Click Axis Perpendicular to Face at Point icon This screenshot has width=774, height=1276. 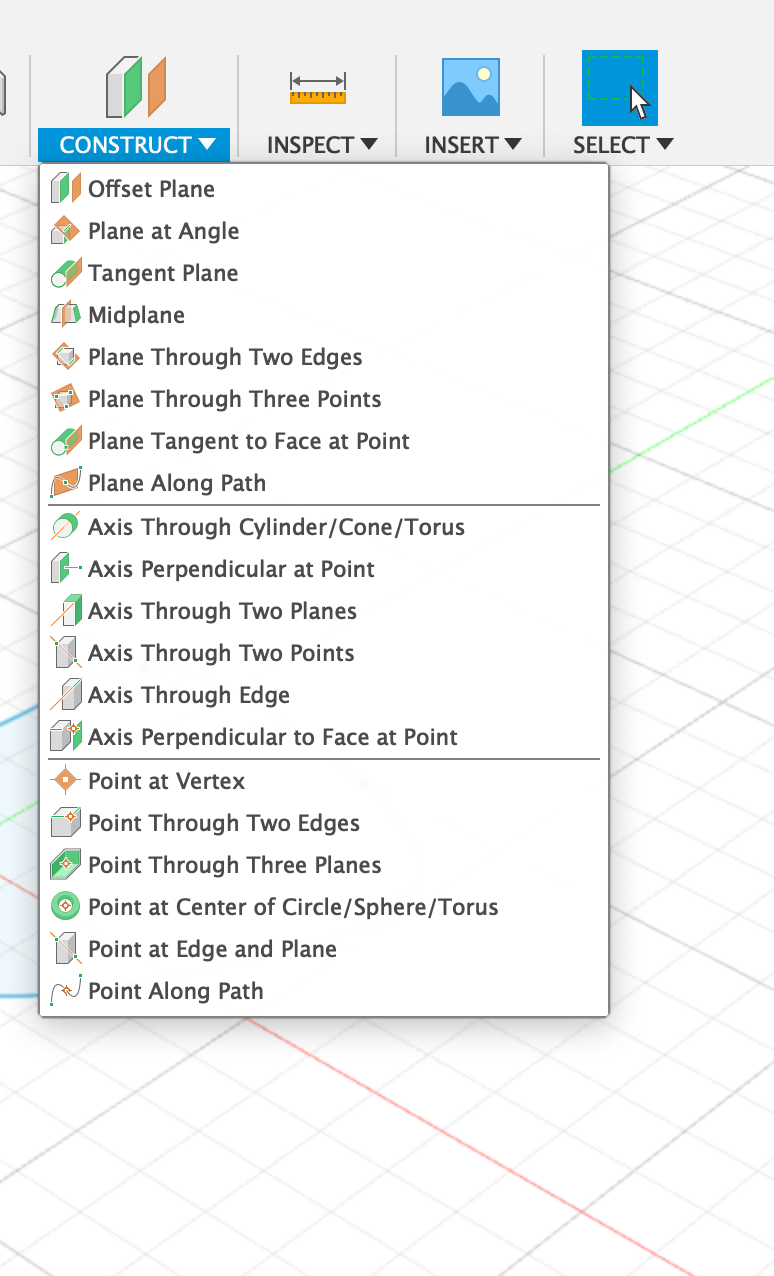[x=65, y=736]
